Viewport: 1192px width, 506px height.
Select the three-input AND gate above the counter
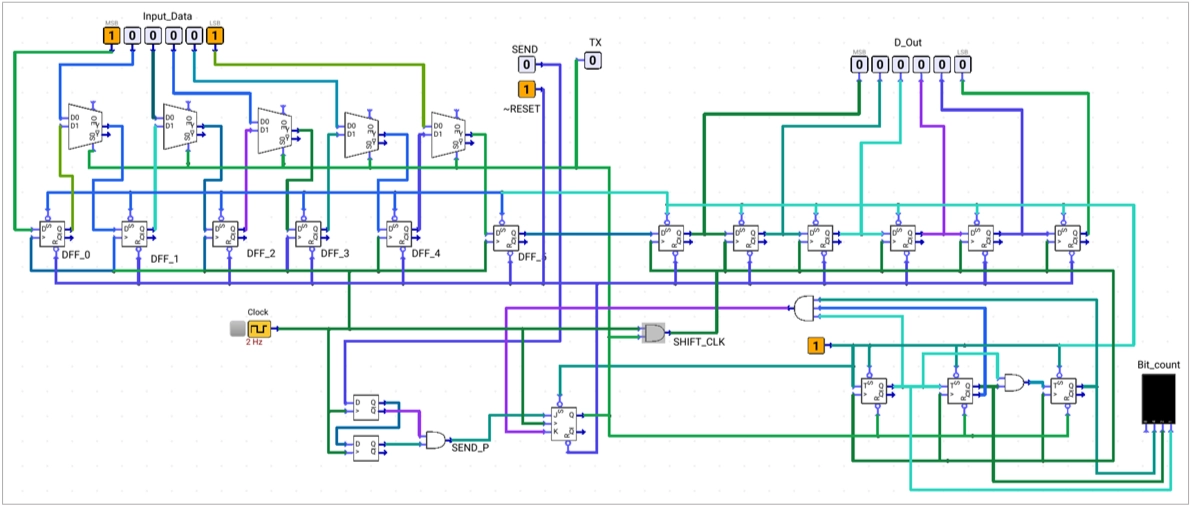pyautogui.click(x=804, y=308)
